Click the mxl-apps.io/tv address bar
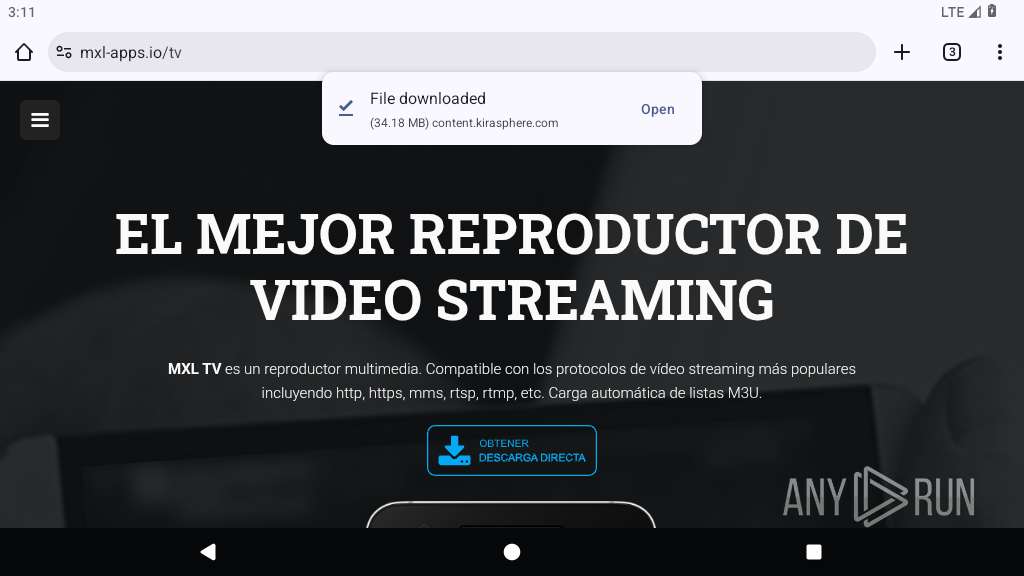This screenshot has height=576, width=1024. coord(462,52)
